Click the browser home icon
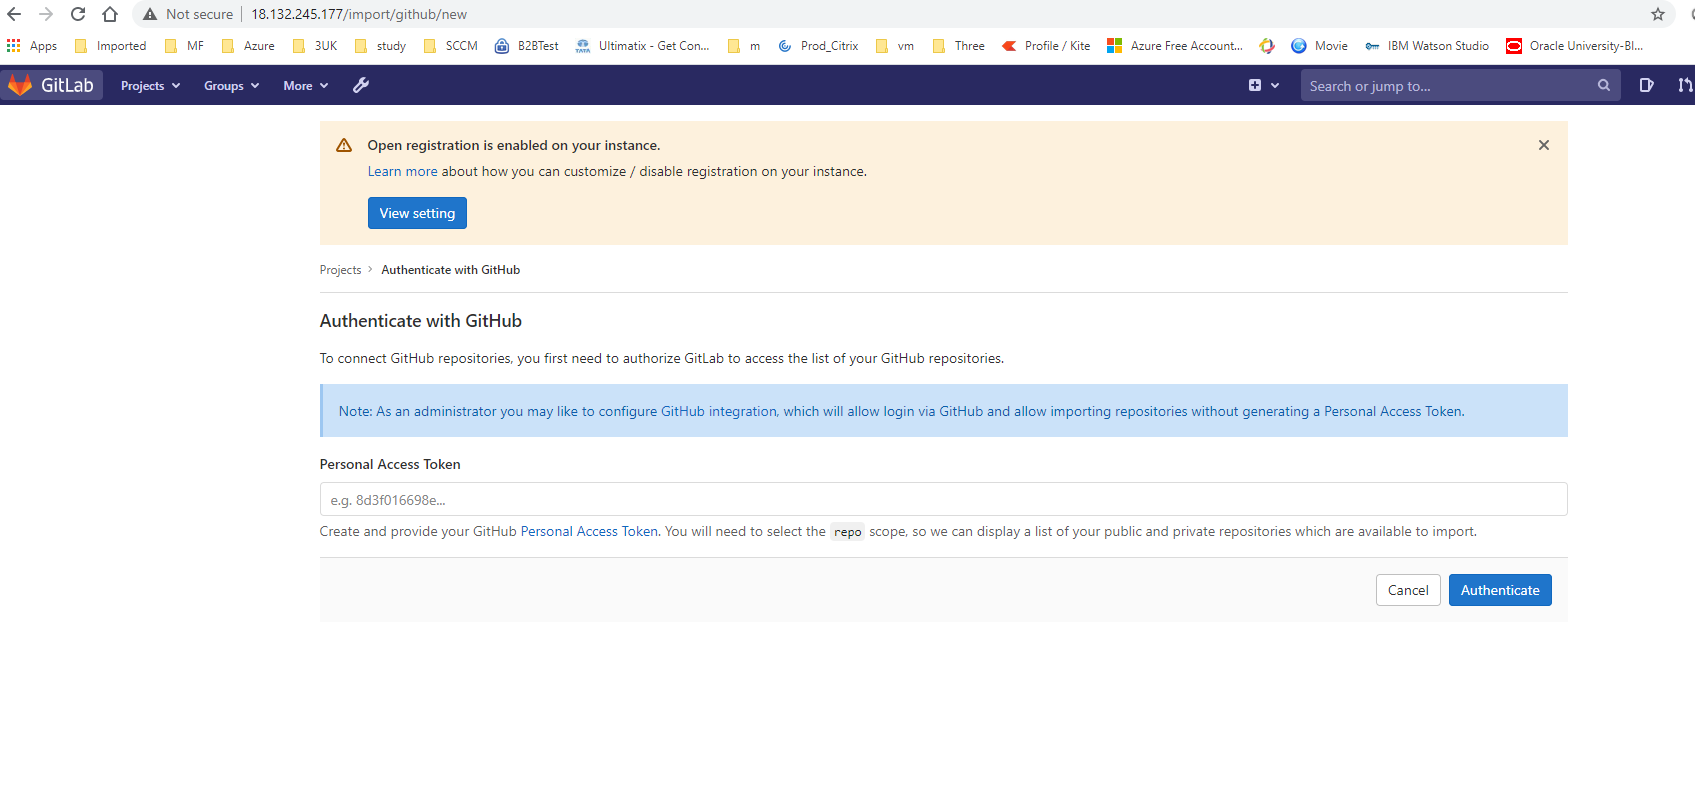This screenshot has width=1695, height=787. pos(110,14)
